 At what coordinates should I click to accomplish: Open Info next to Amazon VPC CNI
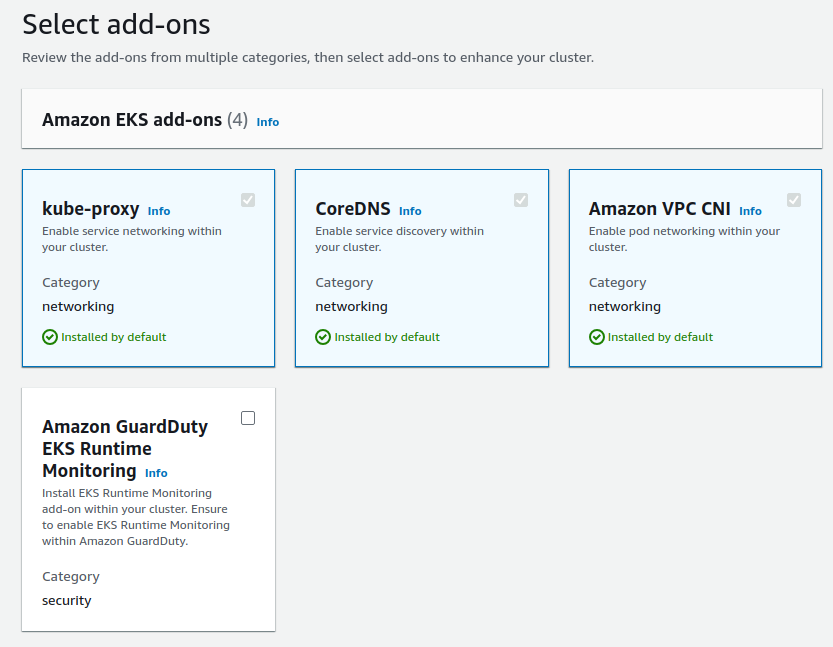[x=750, y=211]
